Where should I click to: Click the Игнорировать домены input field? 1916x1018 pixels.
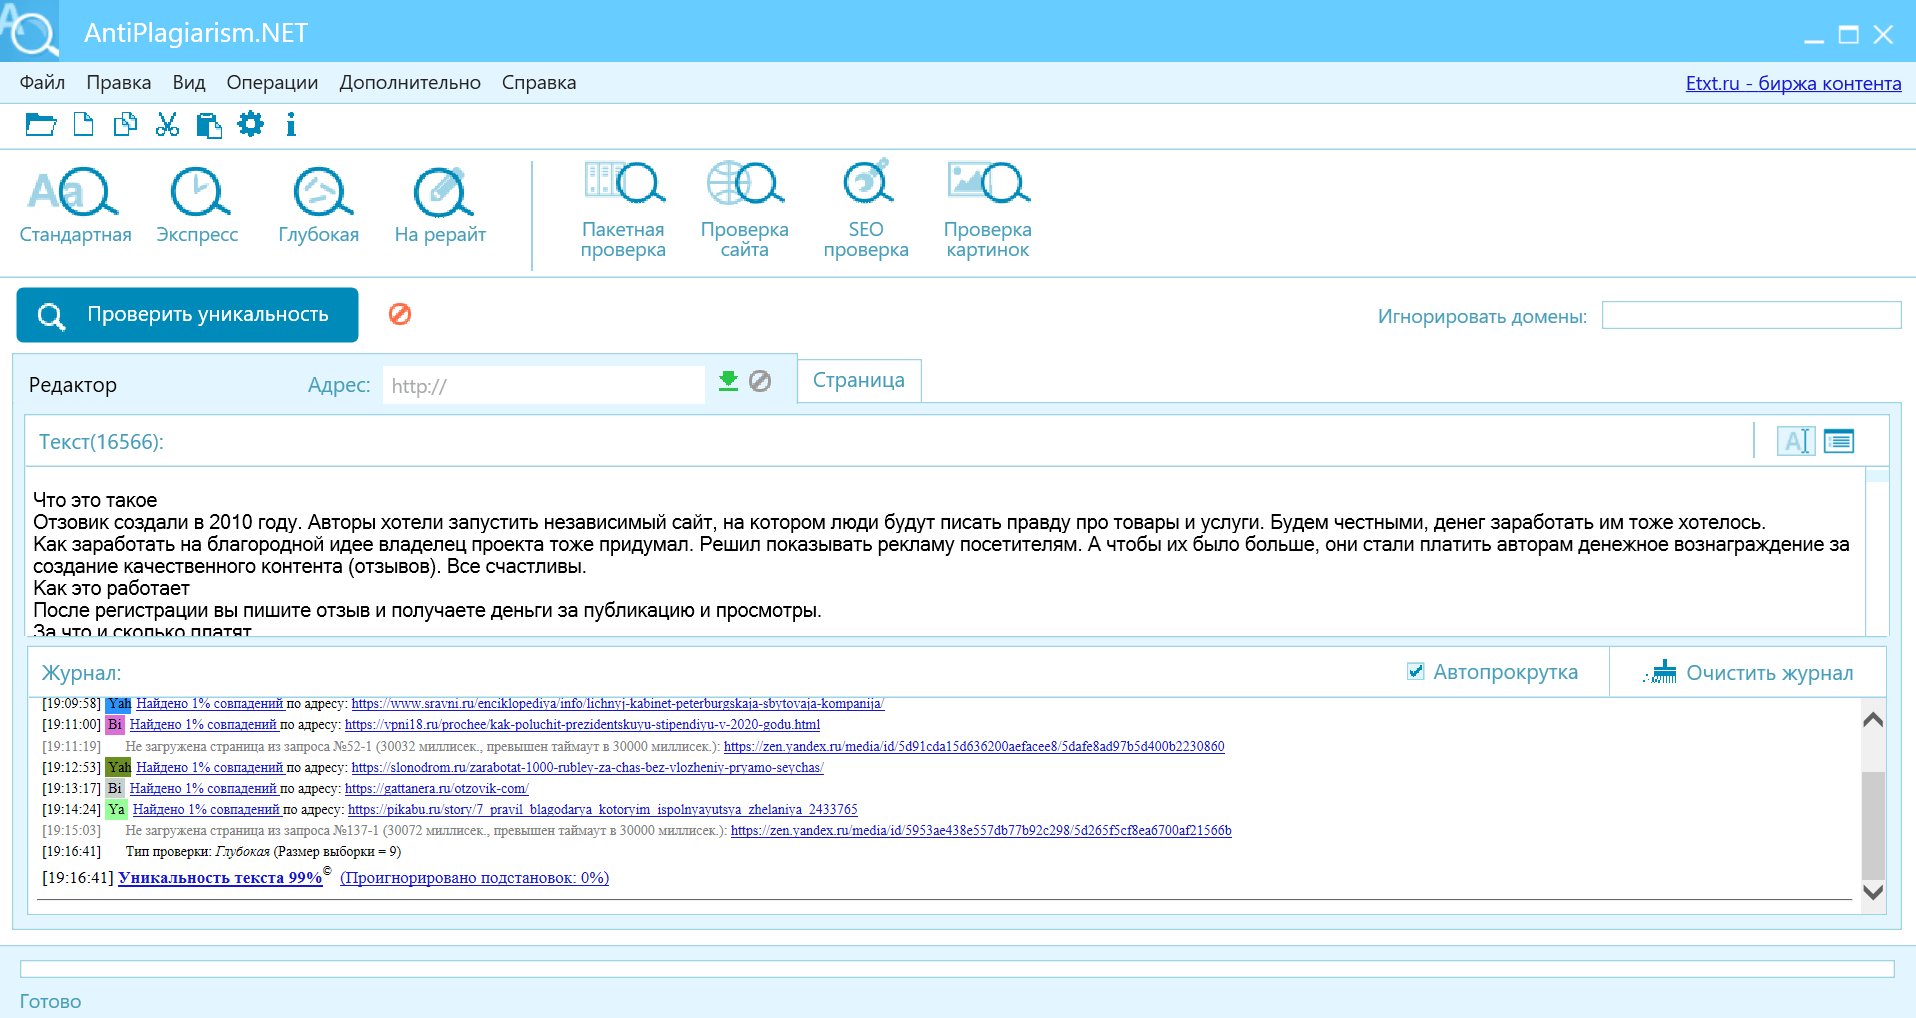[x=1751, y=316]
